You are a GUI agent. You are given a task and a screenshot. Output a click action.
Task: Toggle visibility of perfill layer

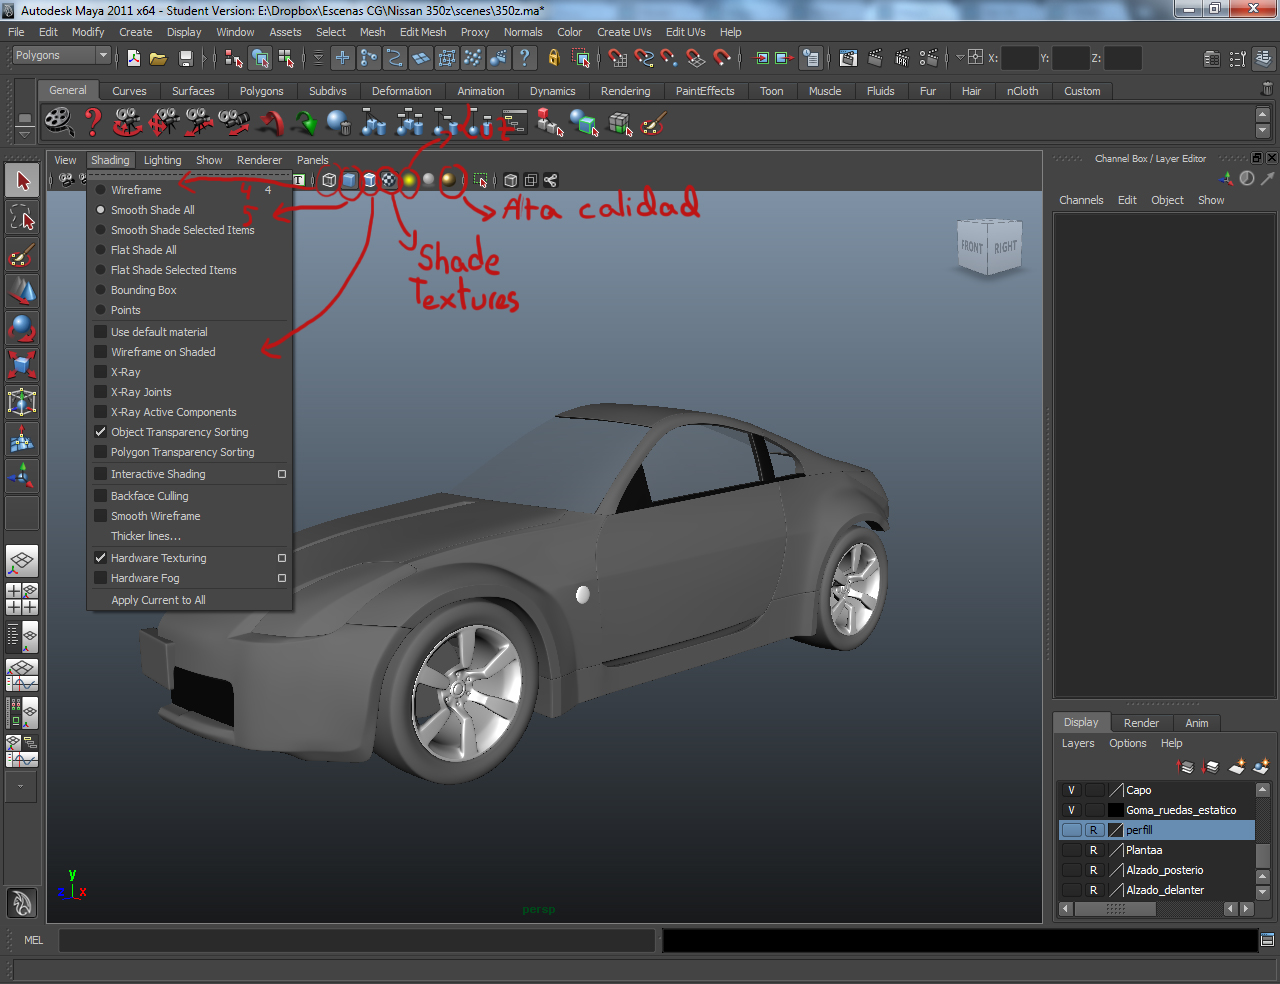1071,830
